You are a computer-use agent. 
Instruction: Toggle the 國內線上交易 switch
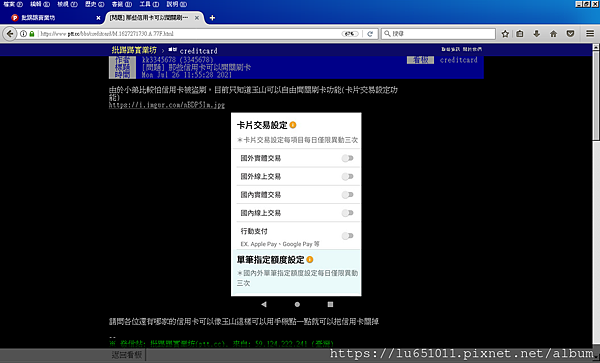(x=347, y=213)
